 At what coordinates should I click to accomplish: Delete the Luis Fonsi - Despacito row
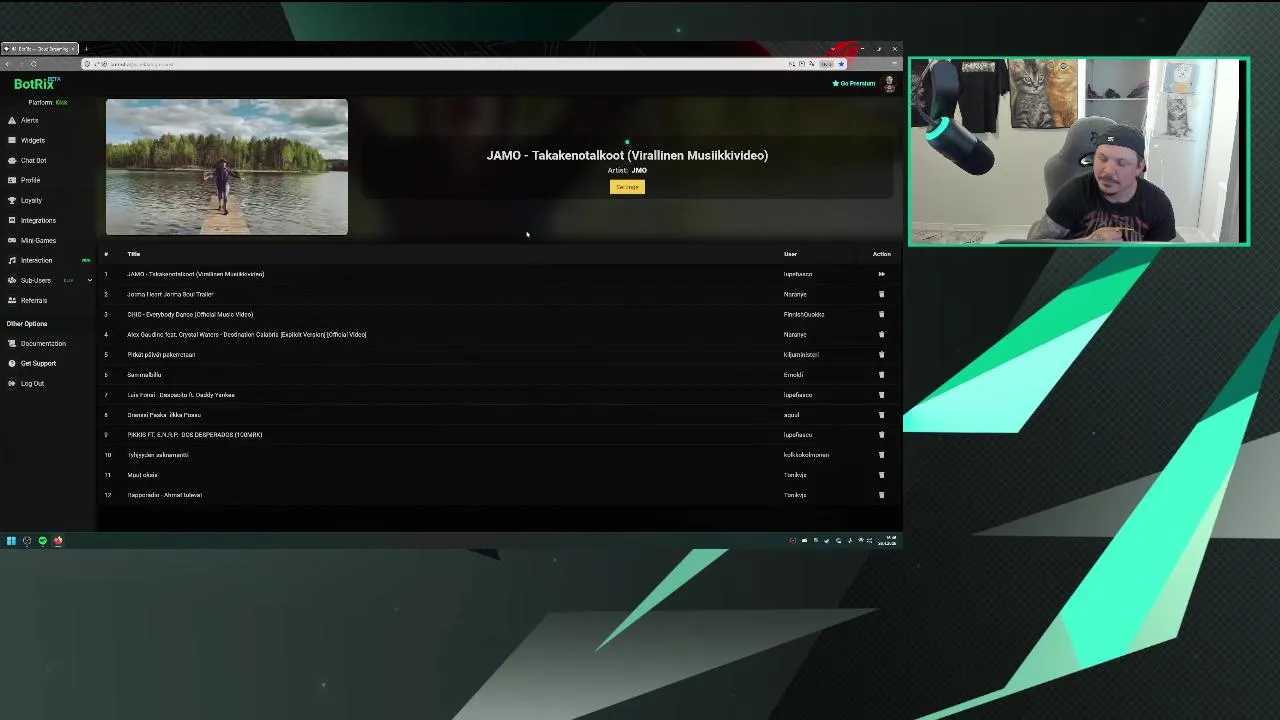coord(881,394)
